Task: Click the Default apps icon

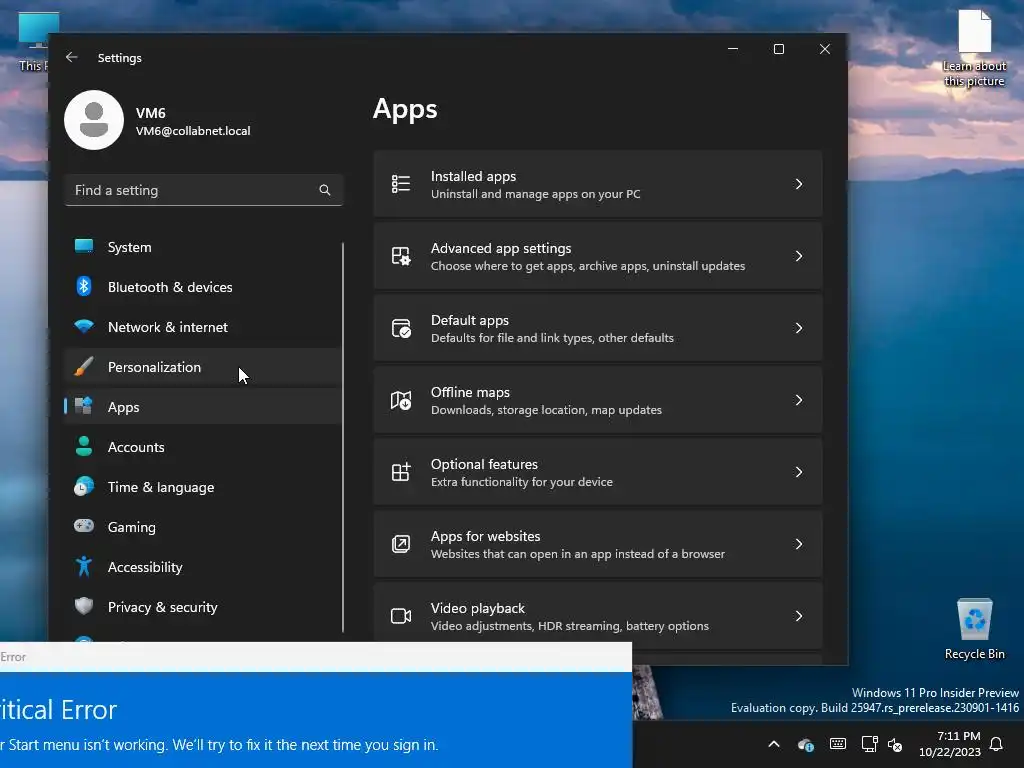Action: tap(401, 328)
